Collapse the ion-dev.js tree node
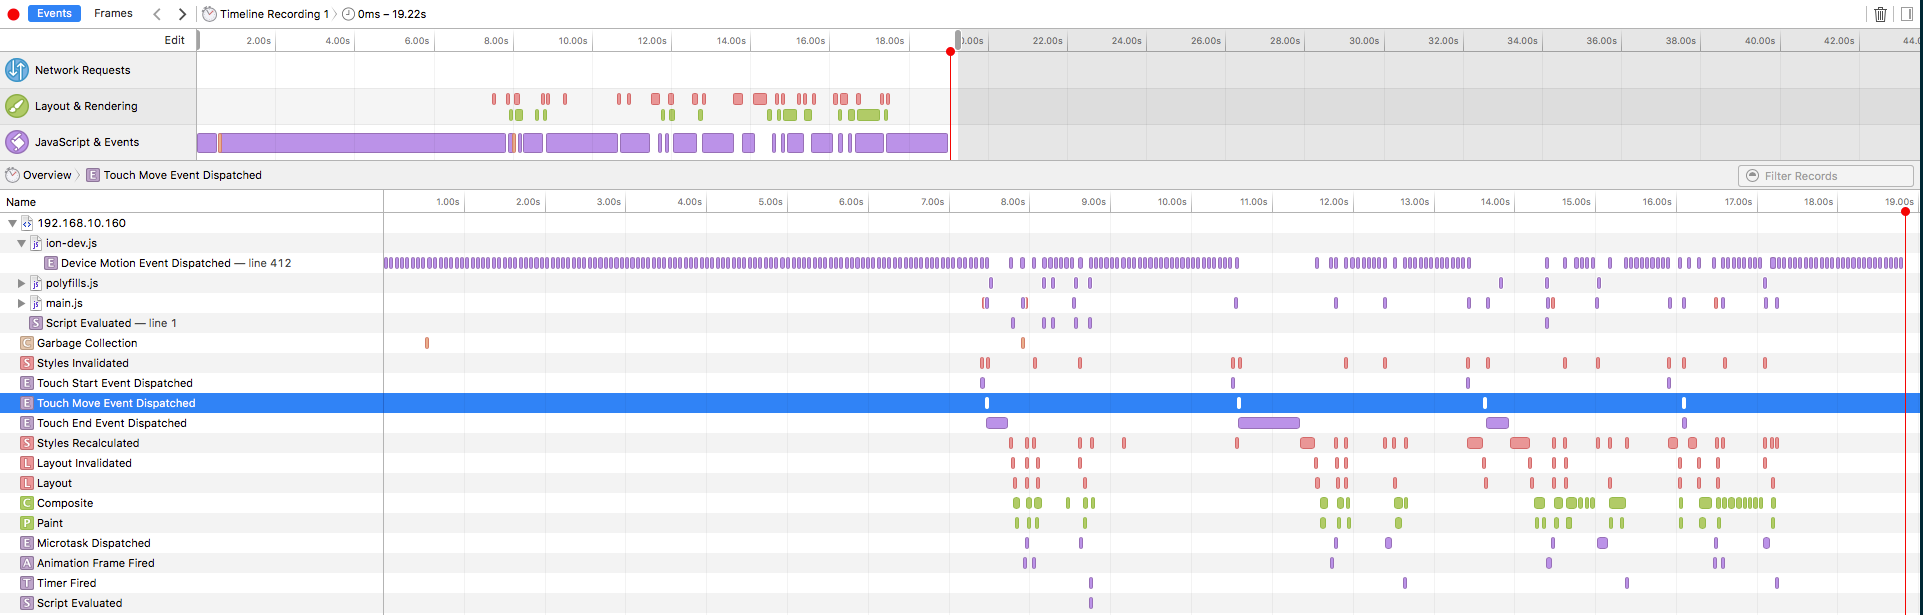 [x=21, y=243]
